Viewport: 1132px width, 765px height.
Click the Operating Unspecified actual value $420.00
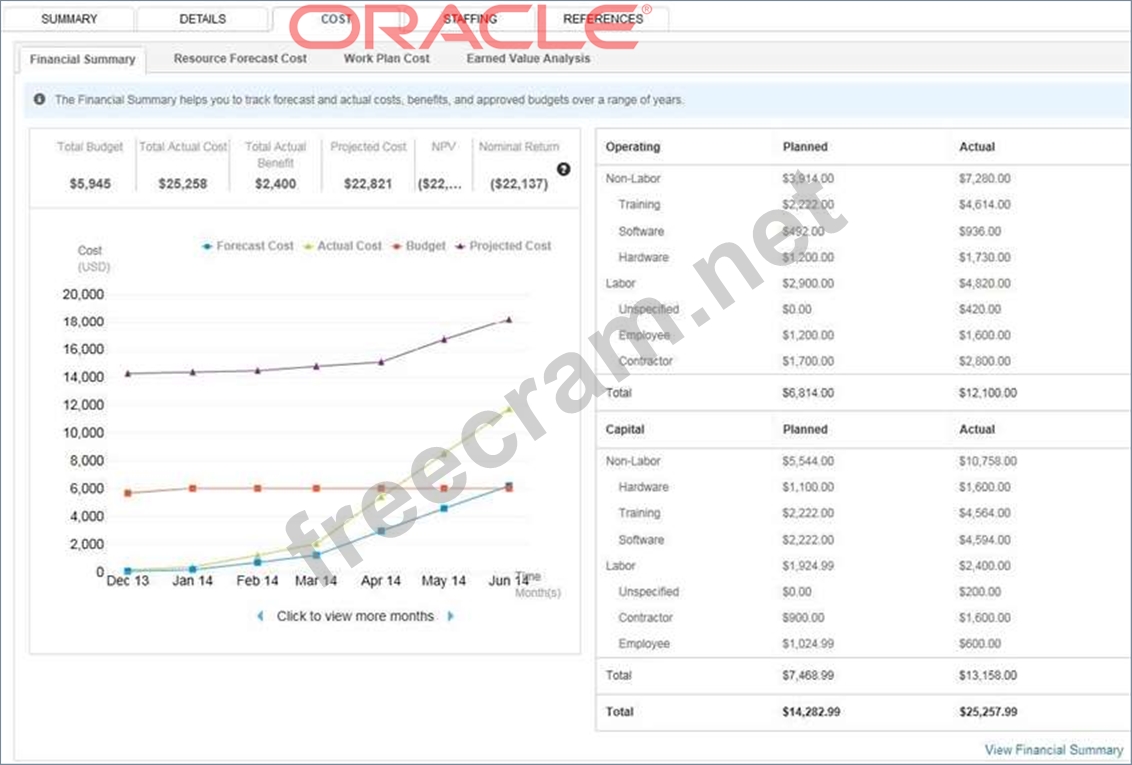pyautogui.click(x=980, y=310)
